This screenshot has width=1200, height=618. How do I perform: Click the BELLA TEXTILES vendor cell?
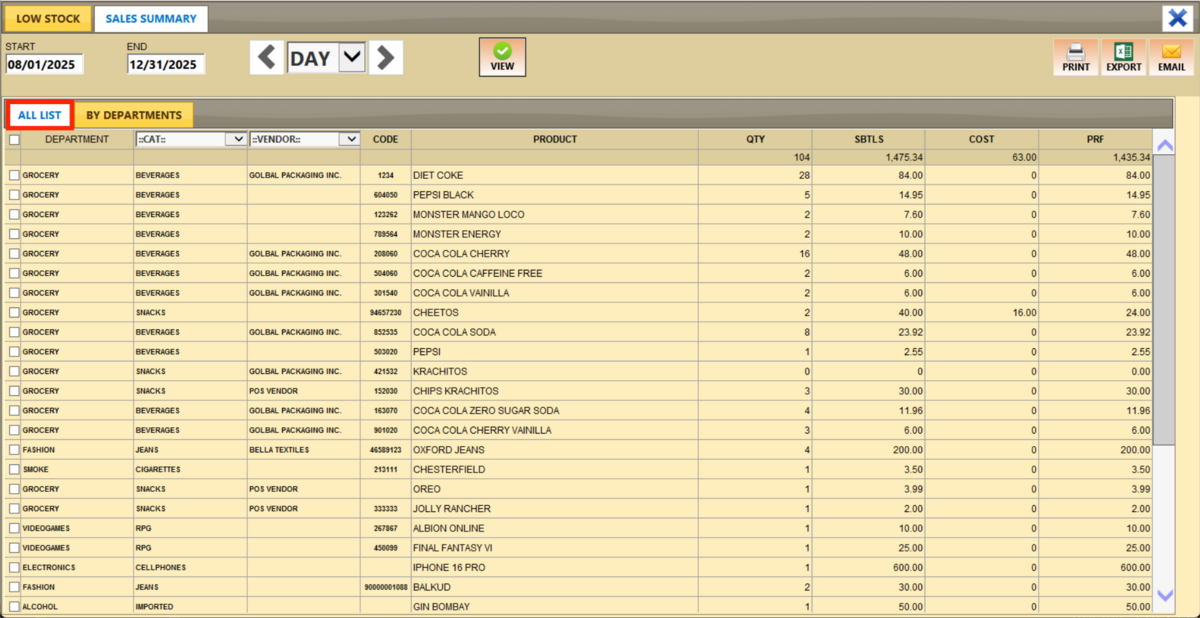(x=304, y=450)
